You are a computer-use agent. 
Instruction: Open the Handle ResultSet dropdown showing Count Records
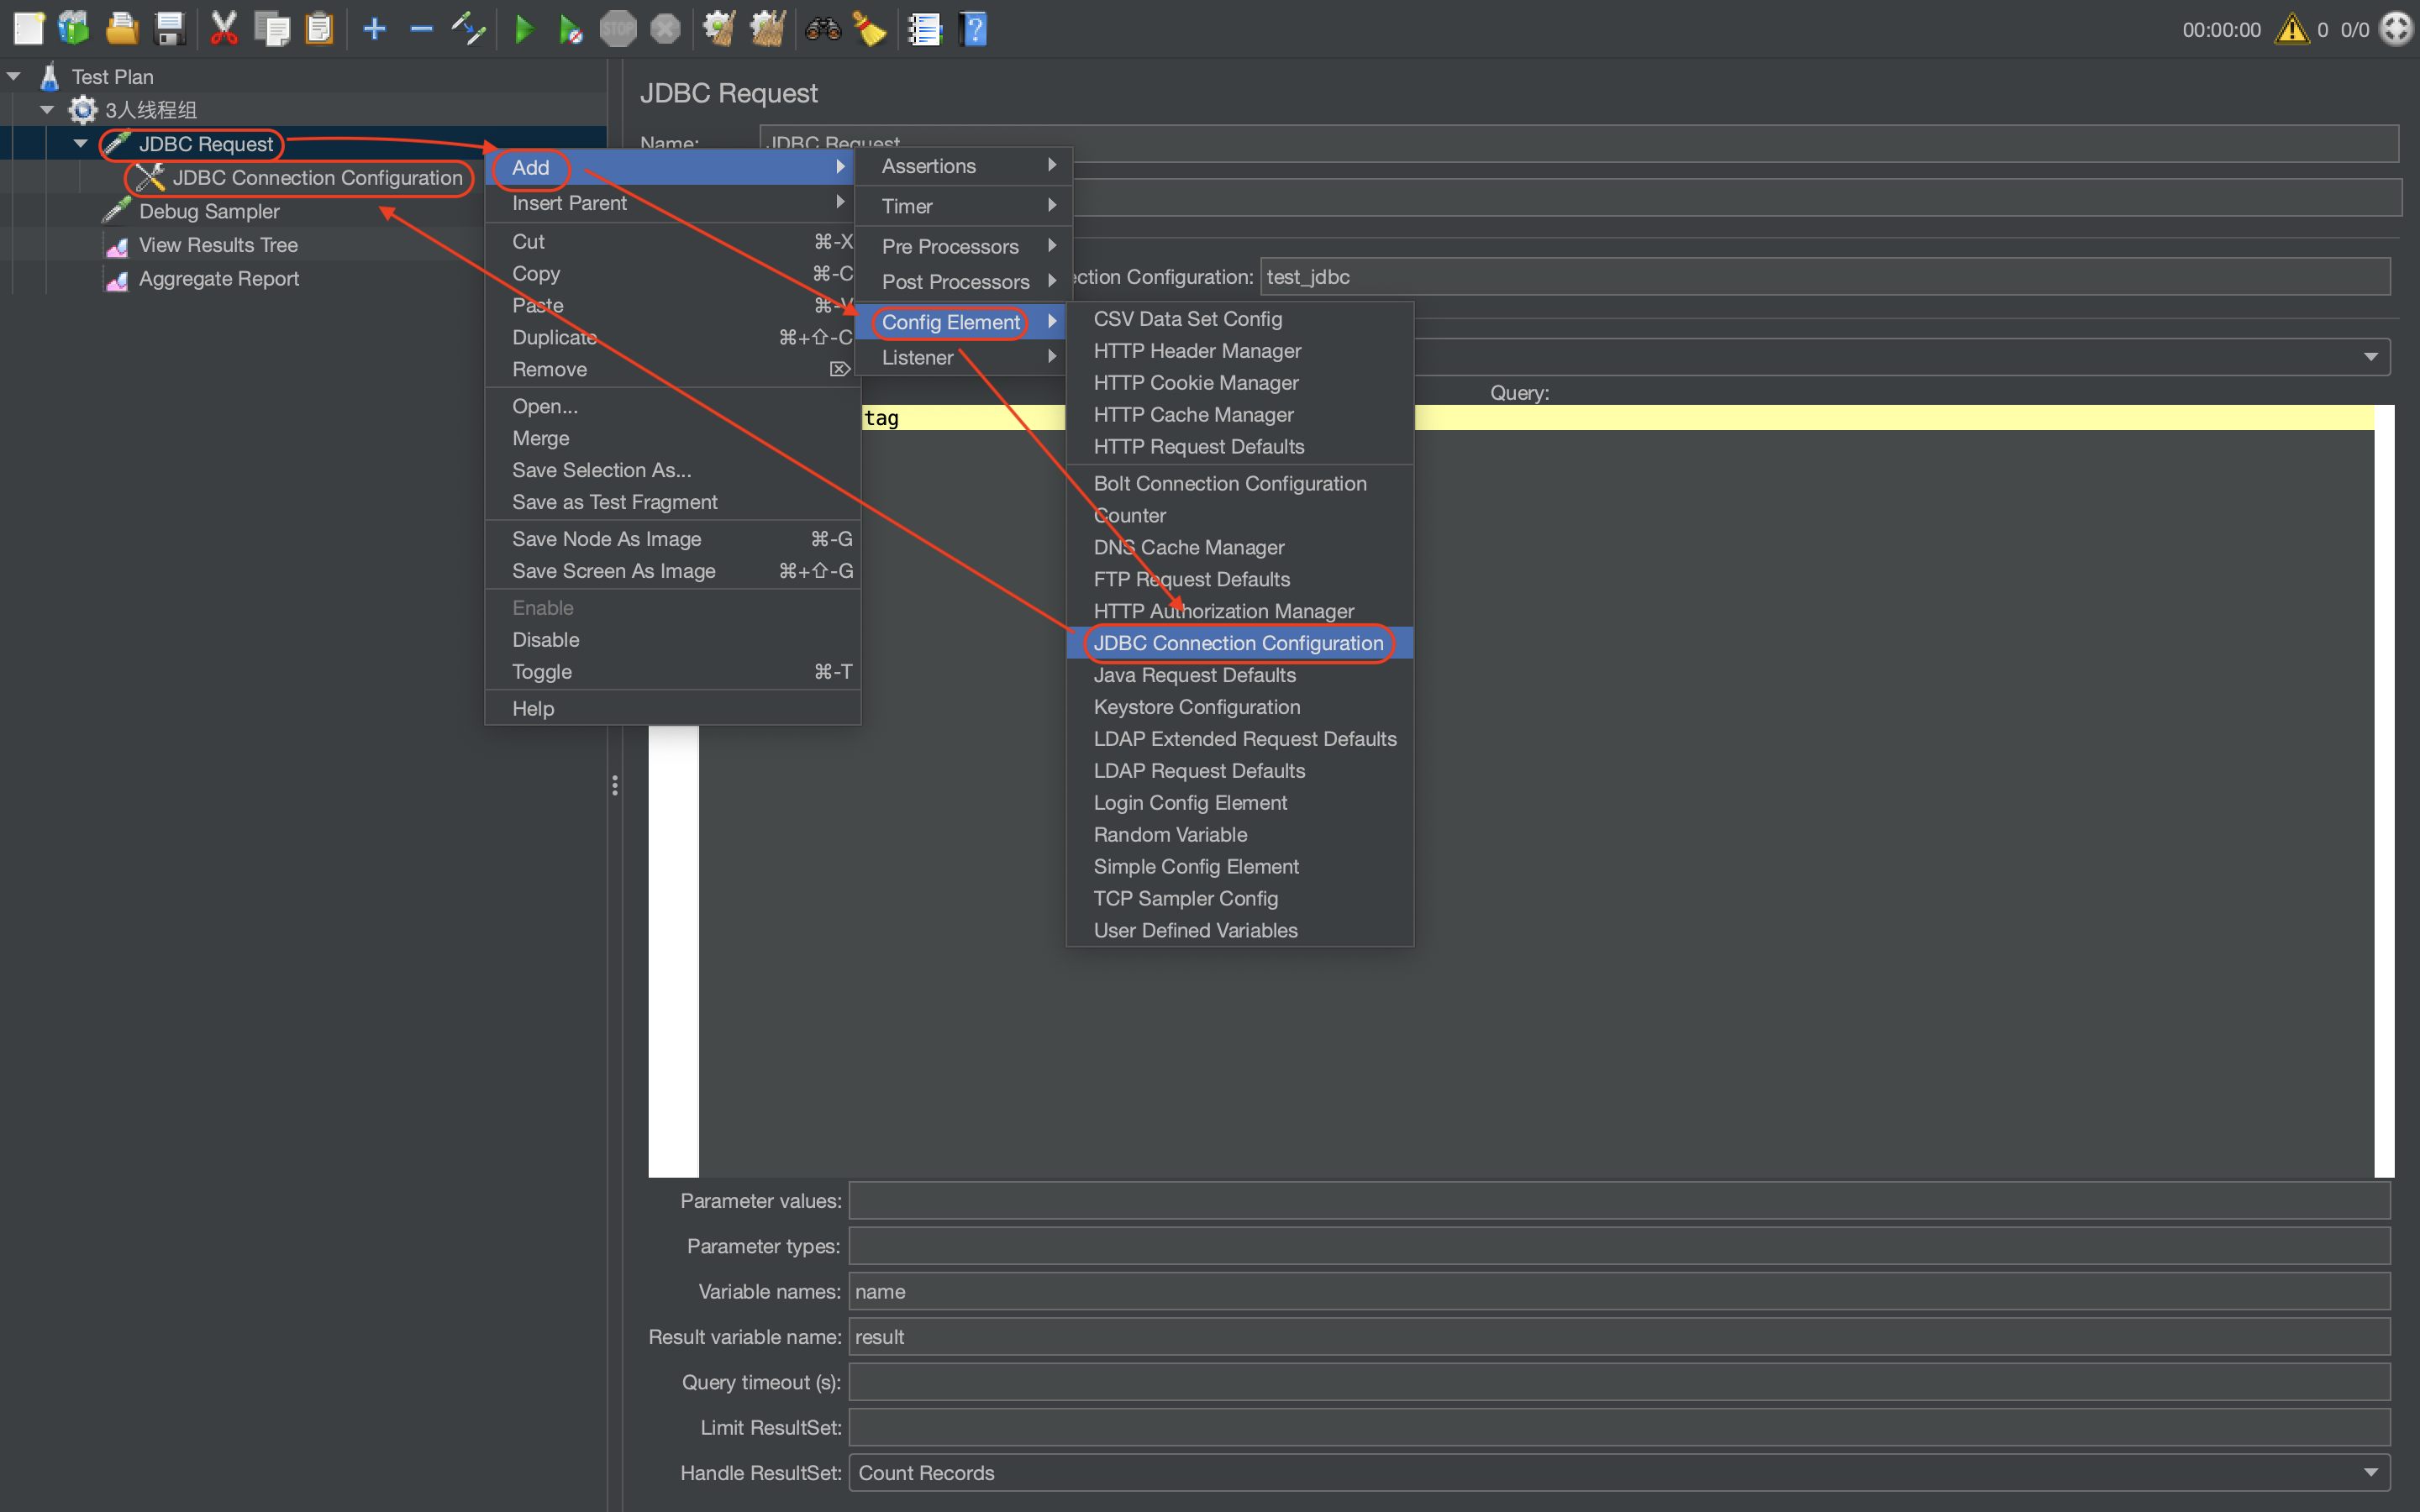click(x=2372, y=1472)
